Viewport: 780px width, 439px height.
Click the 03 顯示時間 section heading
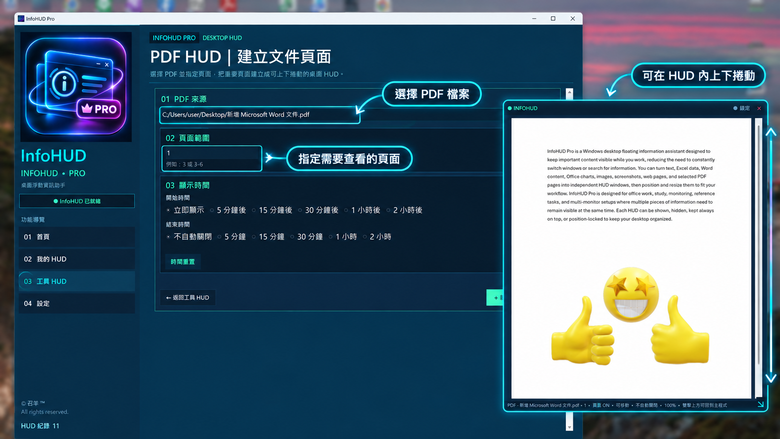[187, 185]
